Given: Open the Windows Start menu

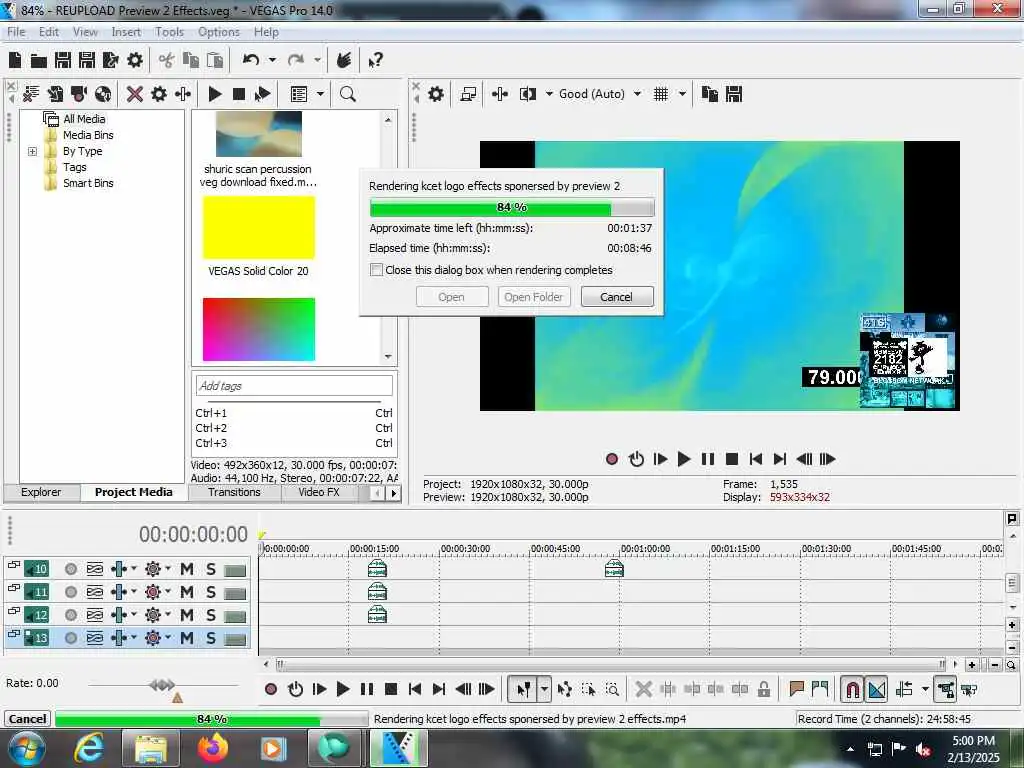Looking at the screenshot, I should pyautogui.click(x=26, y=748).
